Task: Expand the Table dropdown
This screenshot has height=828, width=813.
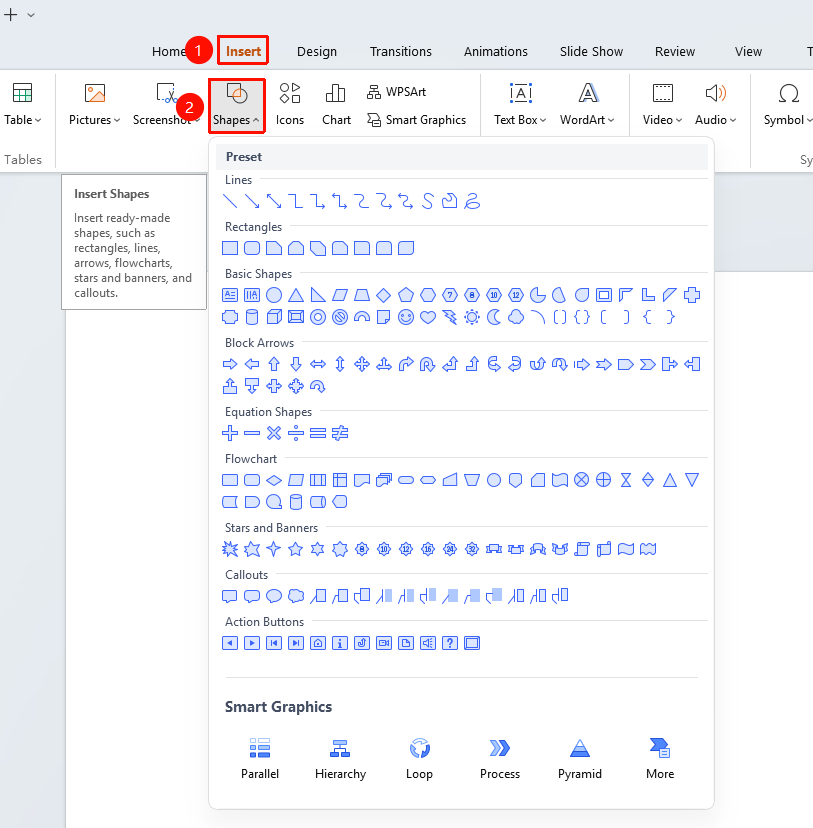Action: click(22, 104)
